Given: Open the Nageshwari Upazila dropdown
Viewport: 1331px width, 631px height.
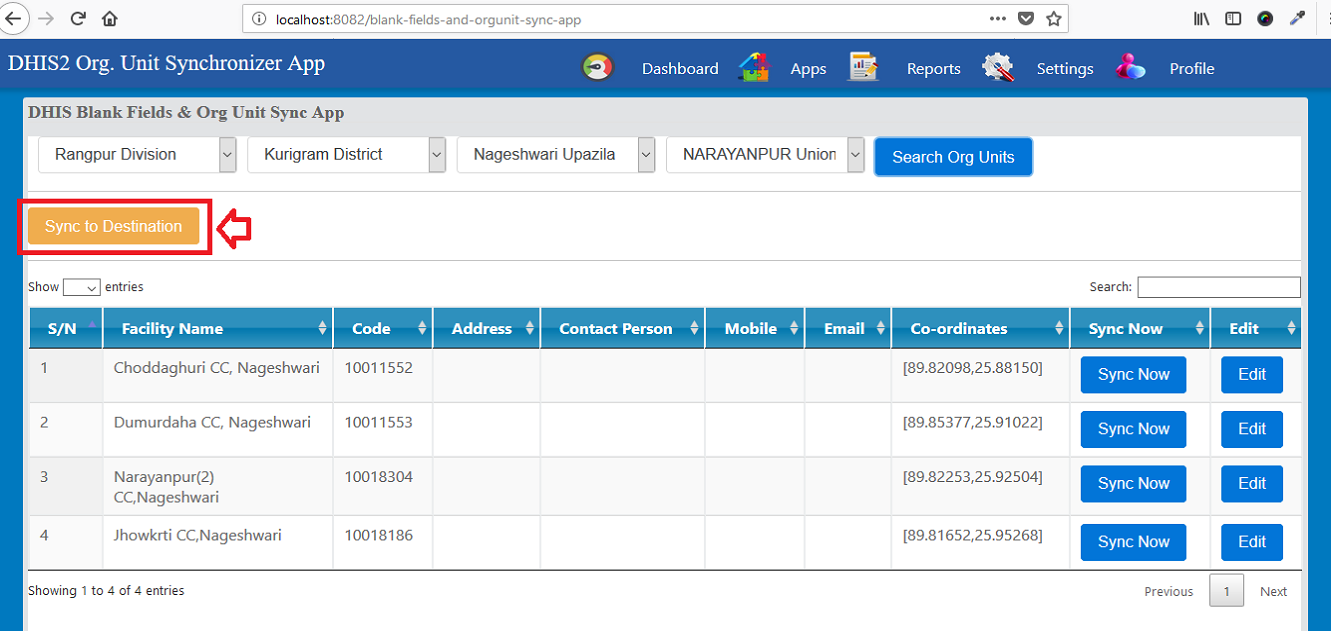Looking at the screenshot, I should (556, 155).
